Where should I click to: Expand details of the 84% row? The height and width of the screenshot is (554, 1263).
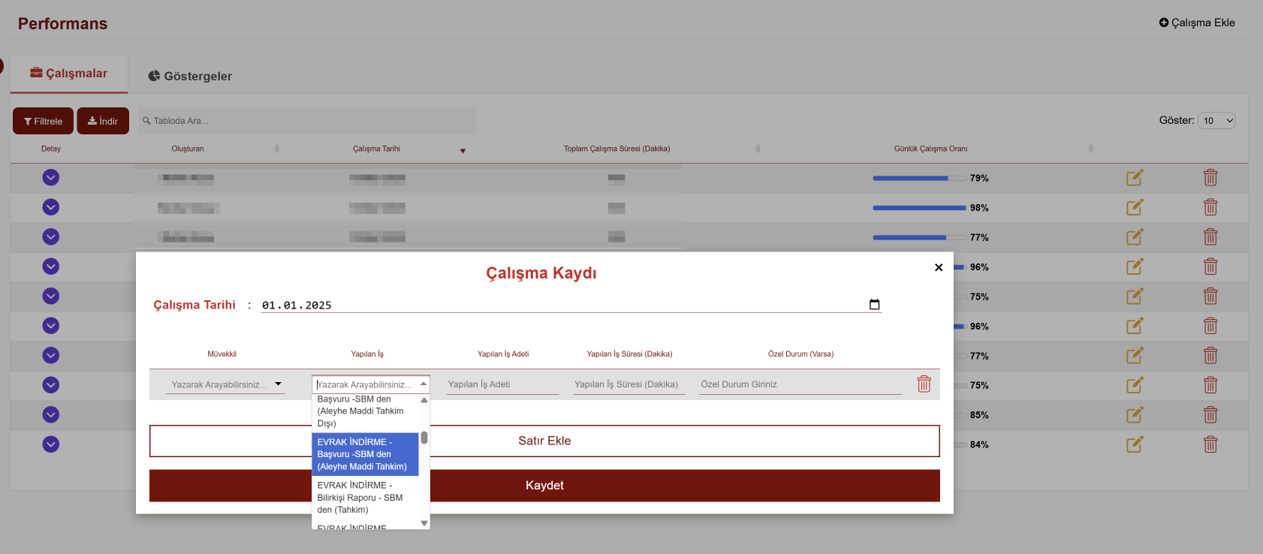coord(51,444)
